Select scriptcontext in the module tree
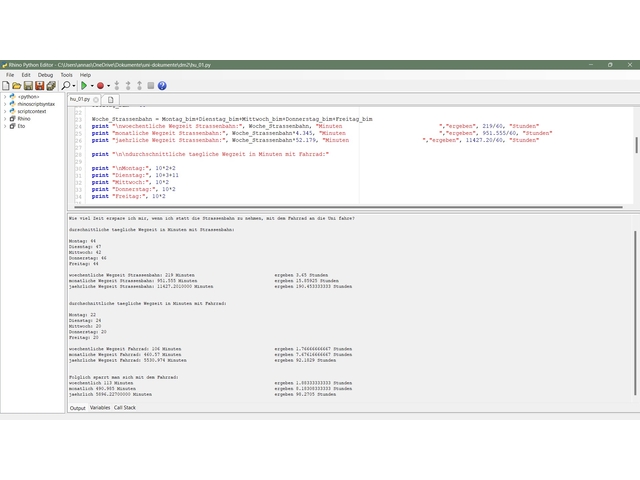 tap(32, 111)
